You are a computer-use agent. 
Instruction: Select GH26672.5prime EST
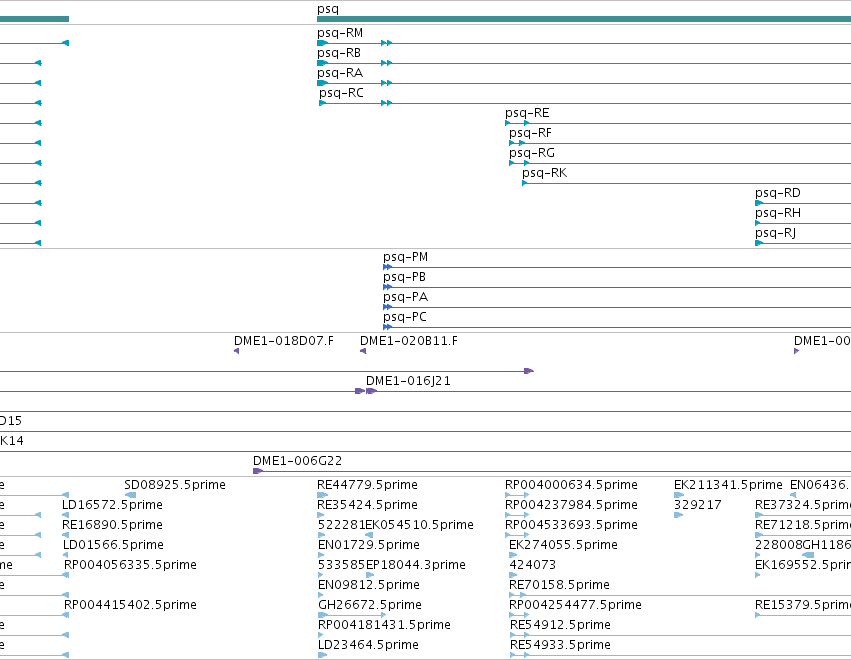pos(370,605)
